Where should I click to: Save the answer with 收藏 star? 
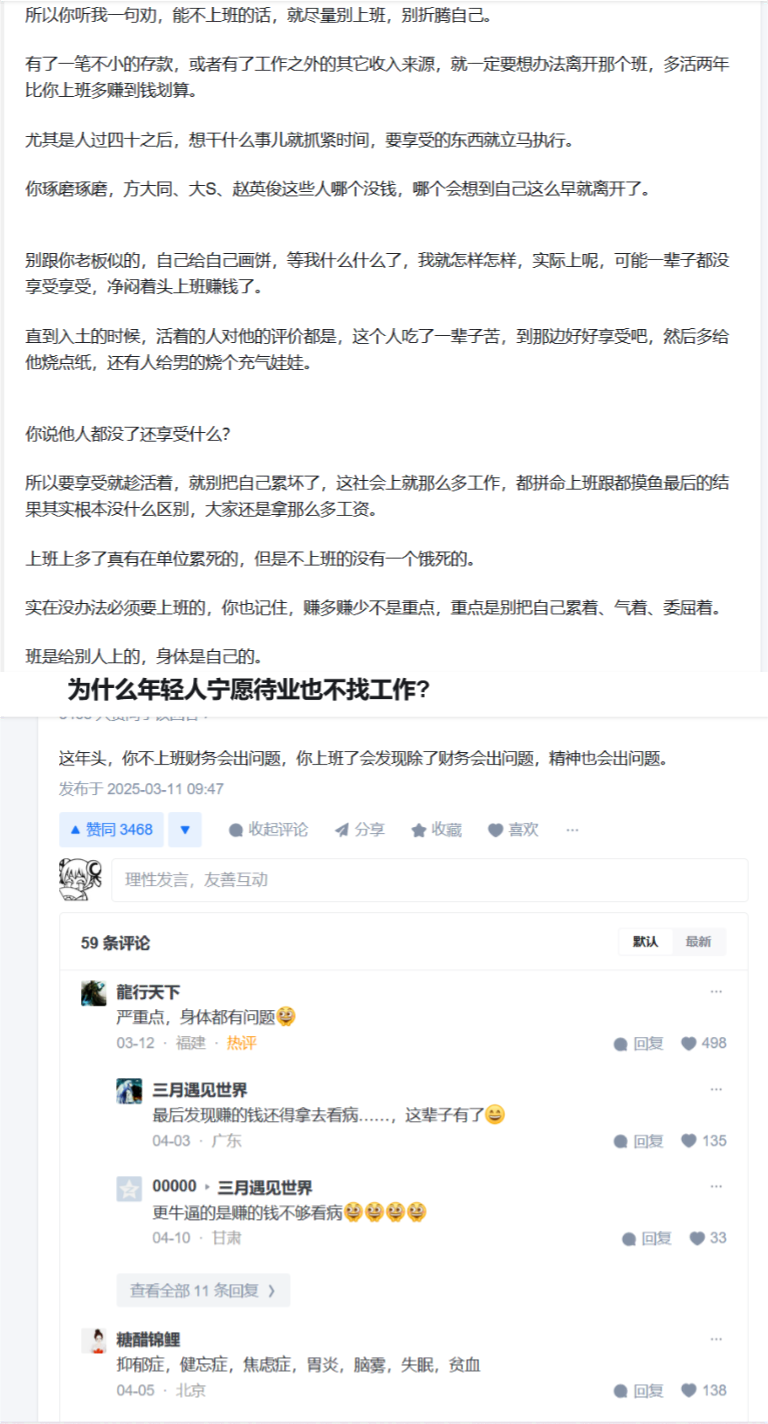coord(436,829)
